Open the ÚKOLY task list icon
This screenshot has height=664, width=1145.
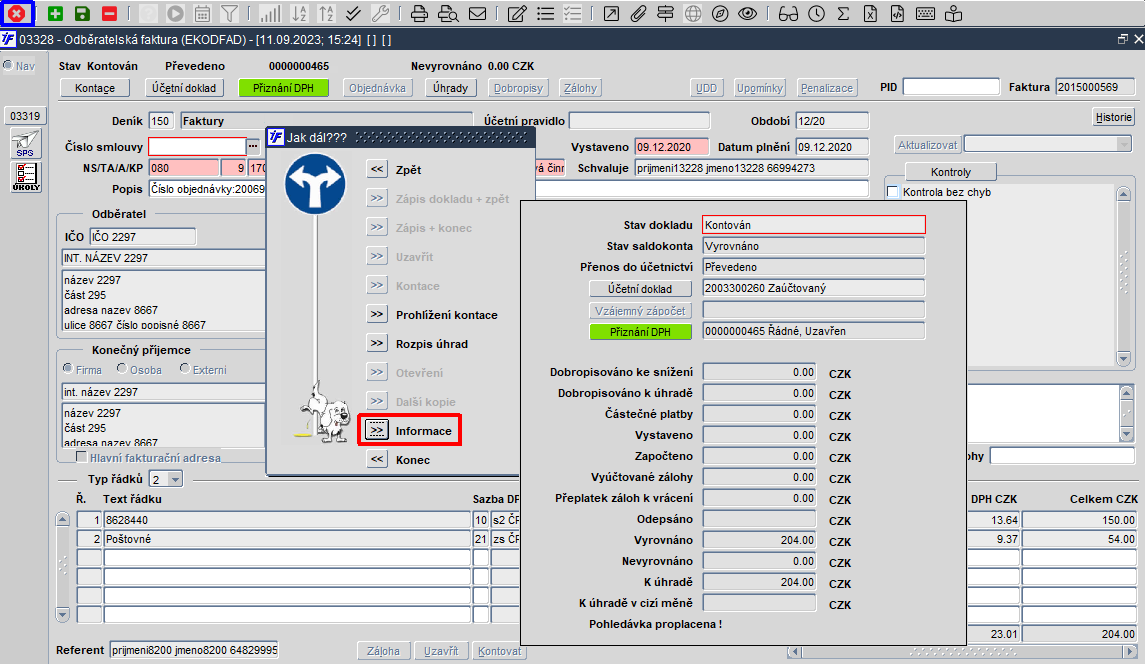[x=25, y=177]
